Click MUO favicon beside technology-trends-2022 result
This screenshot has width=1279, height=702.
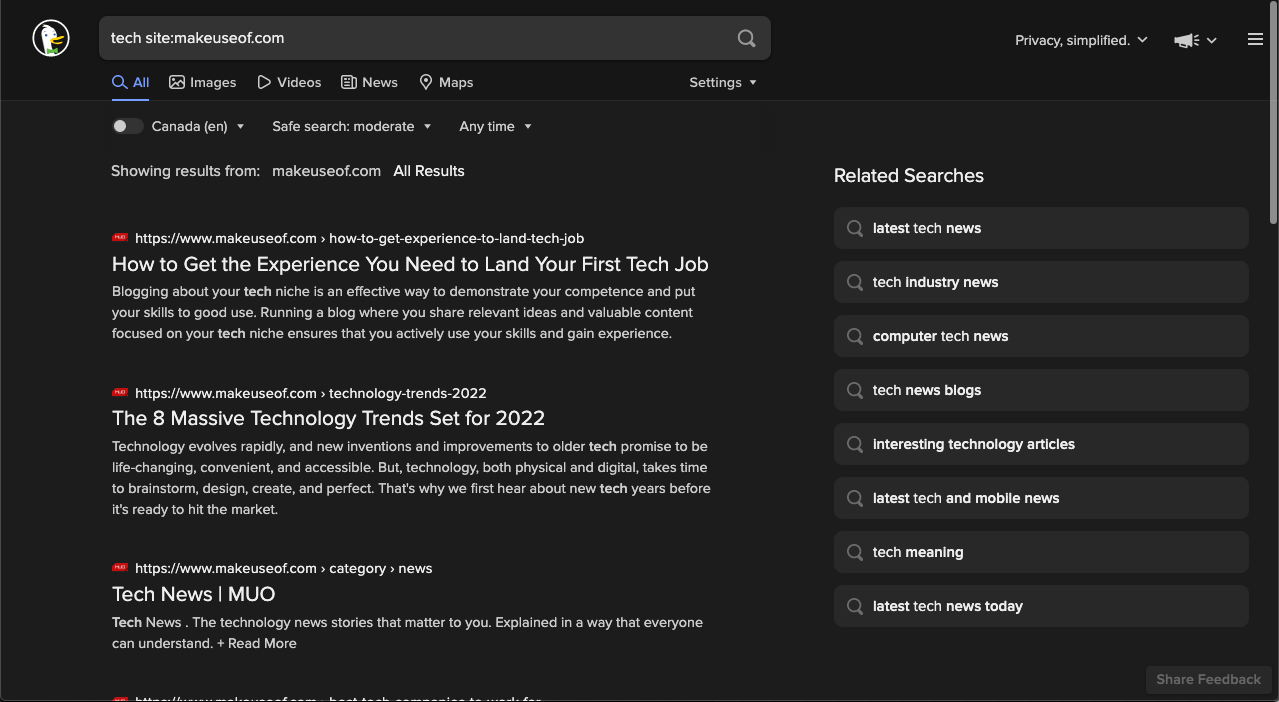[120, 393]
